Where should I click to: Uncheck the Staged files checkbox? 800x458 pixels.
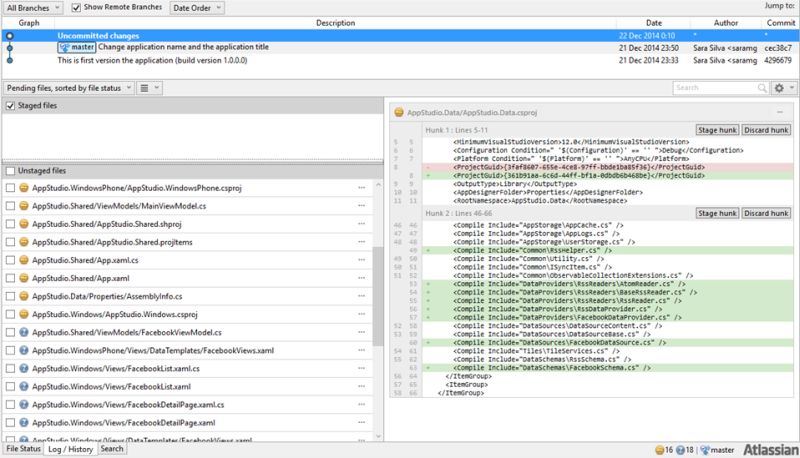tap(10, 106)
